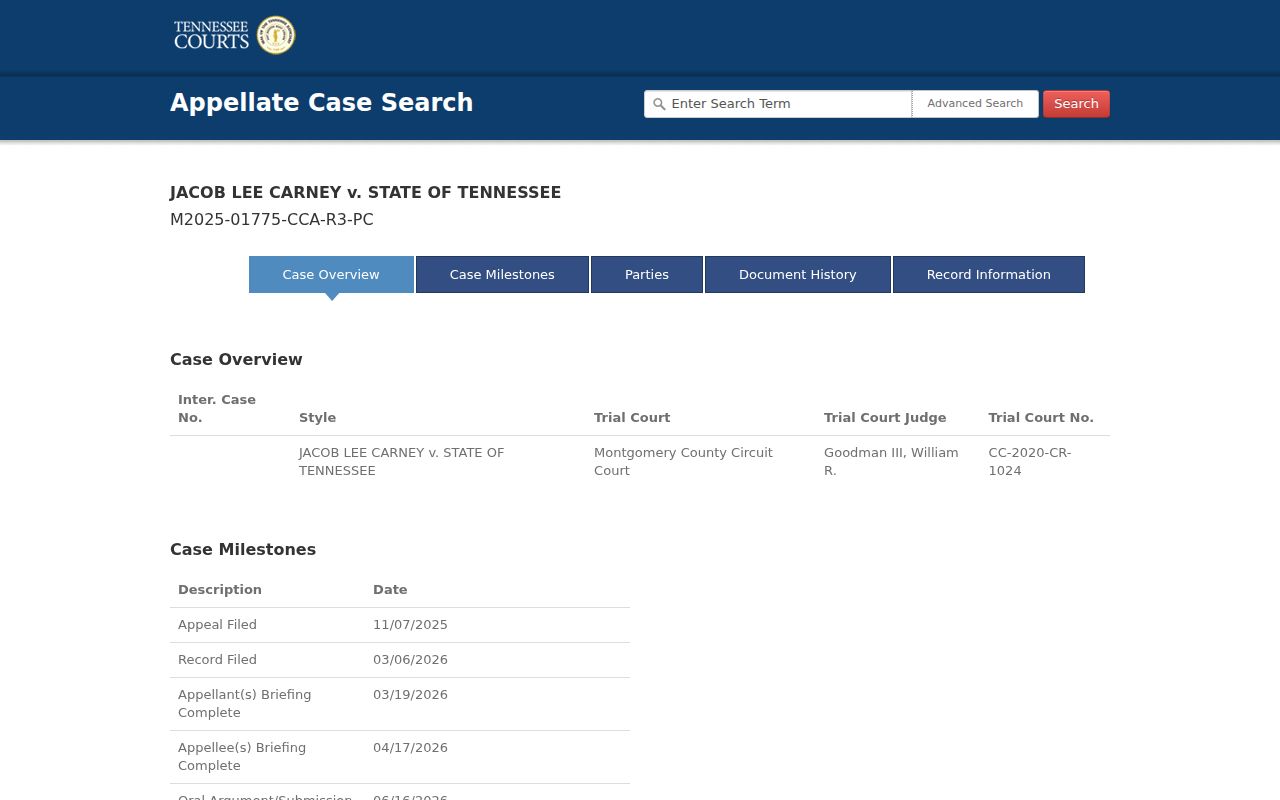Click Appellee(s) Briefing Complete milestone
The image size is (1280, 800).
(x=242, y=757)
